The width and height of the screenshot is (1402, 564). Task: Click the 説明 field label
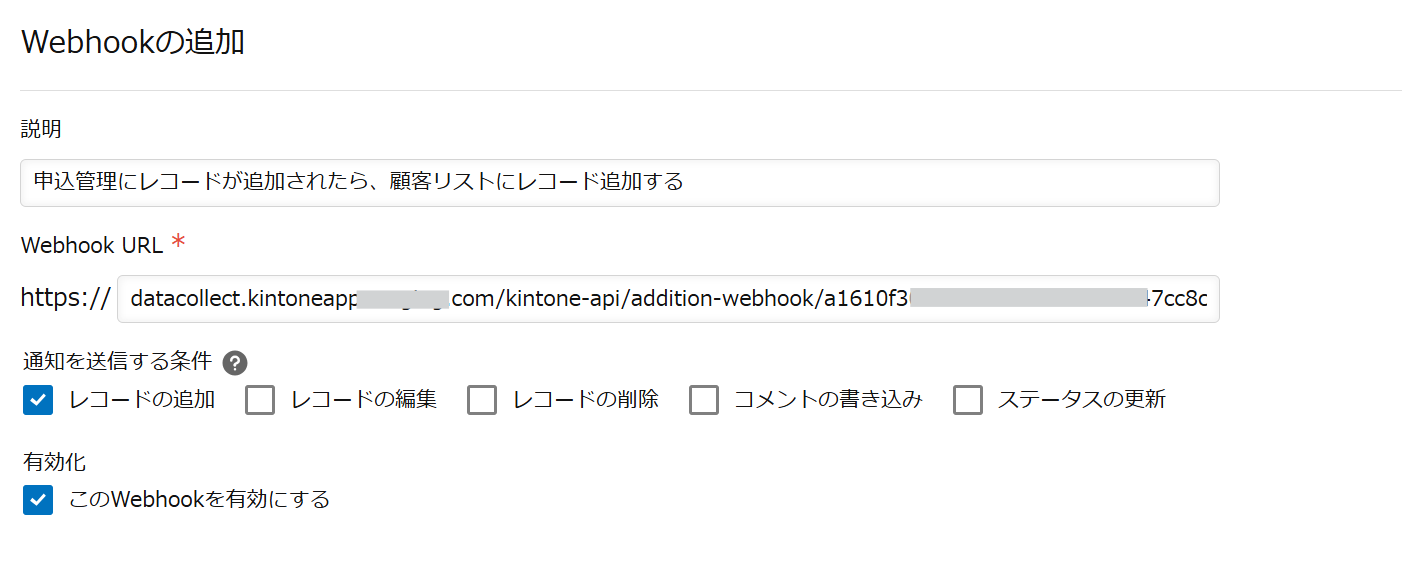[41, 129]
